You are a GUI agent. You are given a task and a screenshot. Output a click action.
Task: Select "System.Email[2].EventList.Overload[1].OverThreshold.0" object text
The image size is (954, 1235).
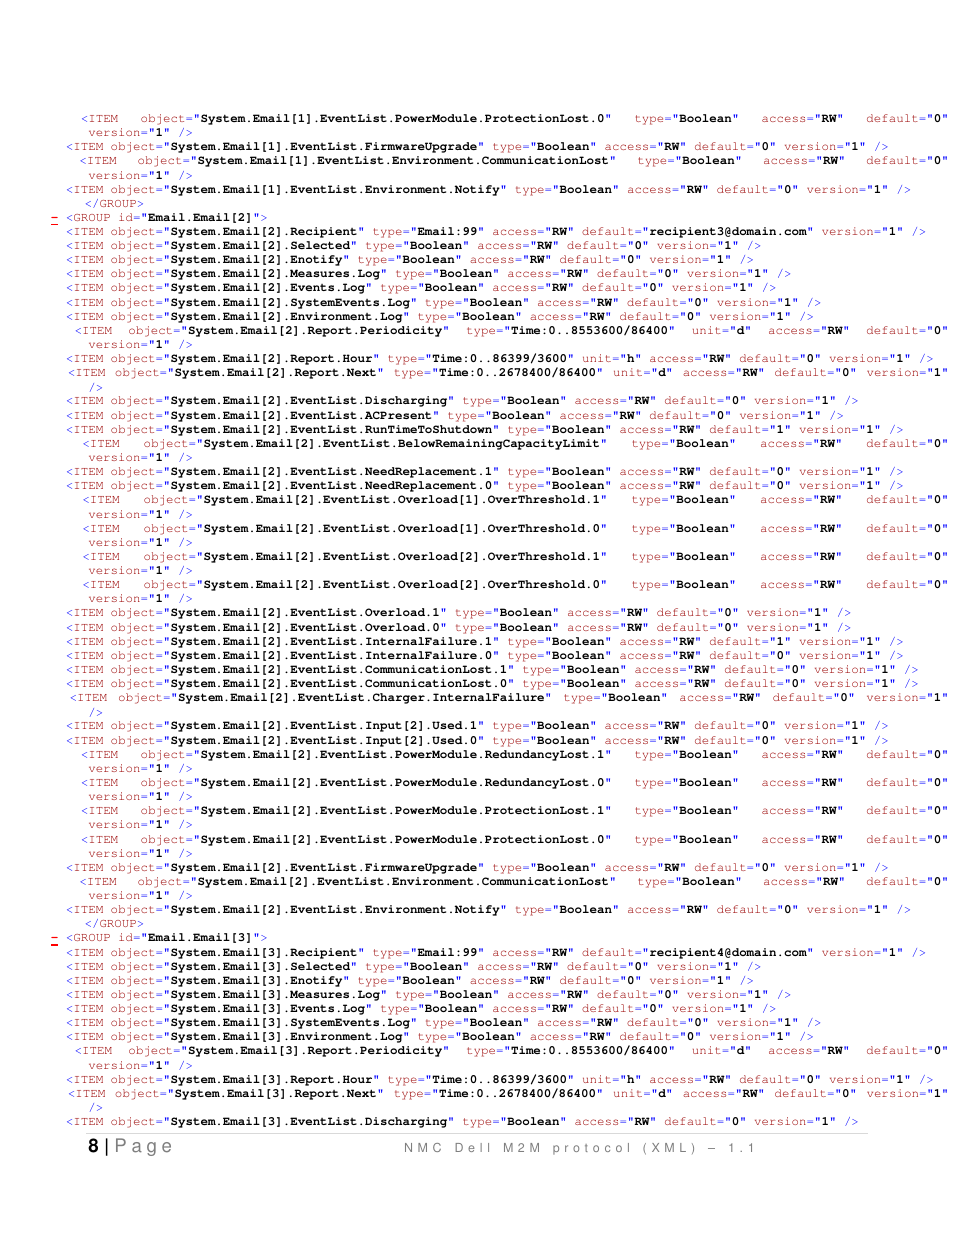click(x=403, y=529)
